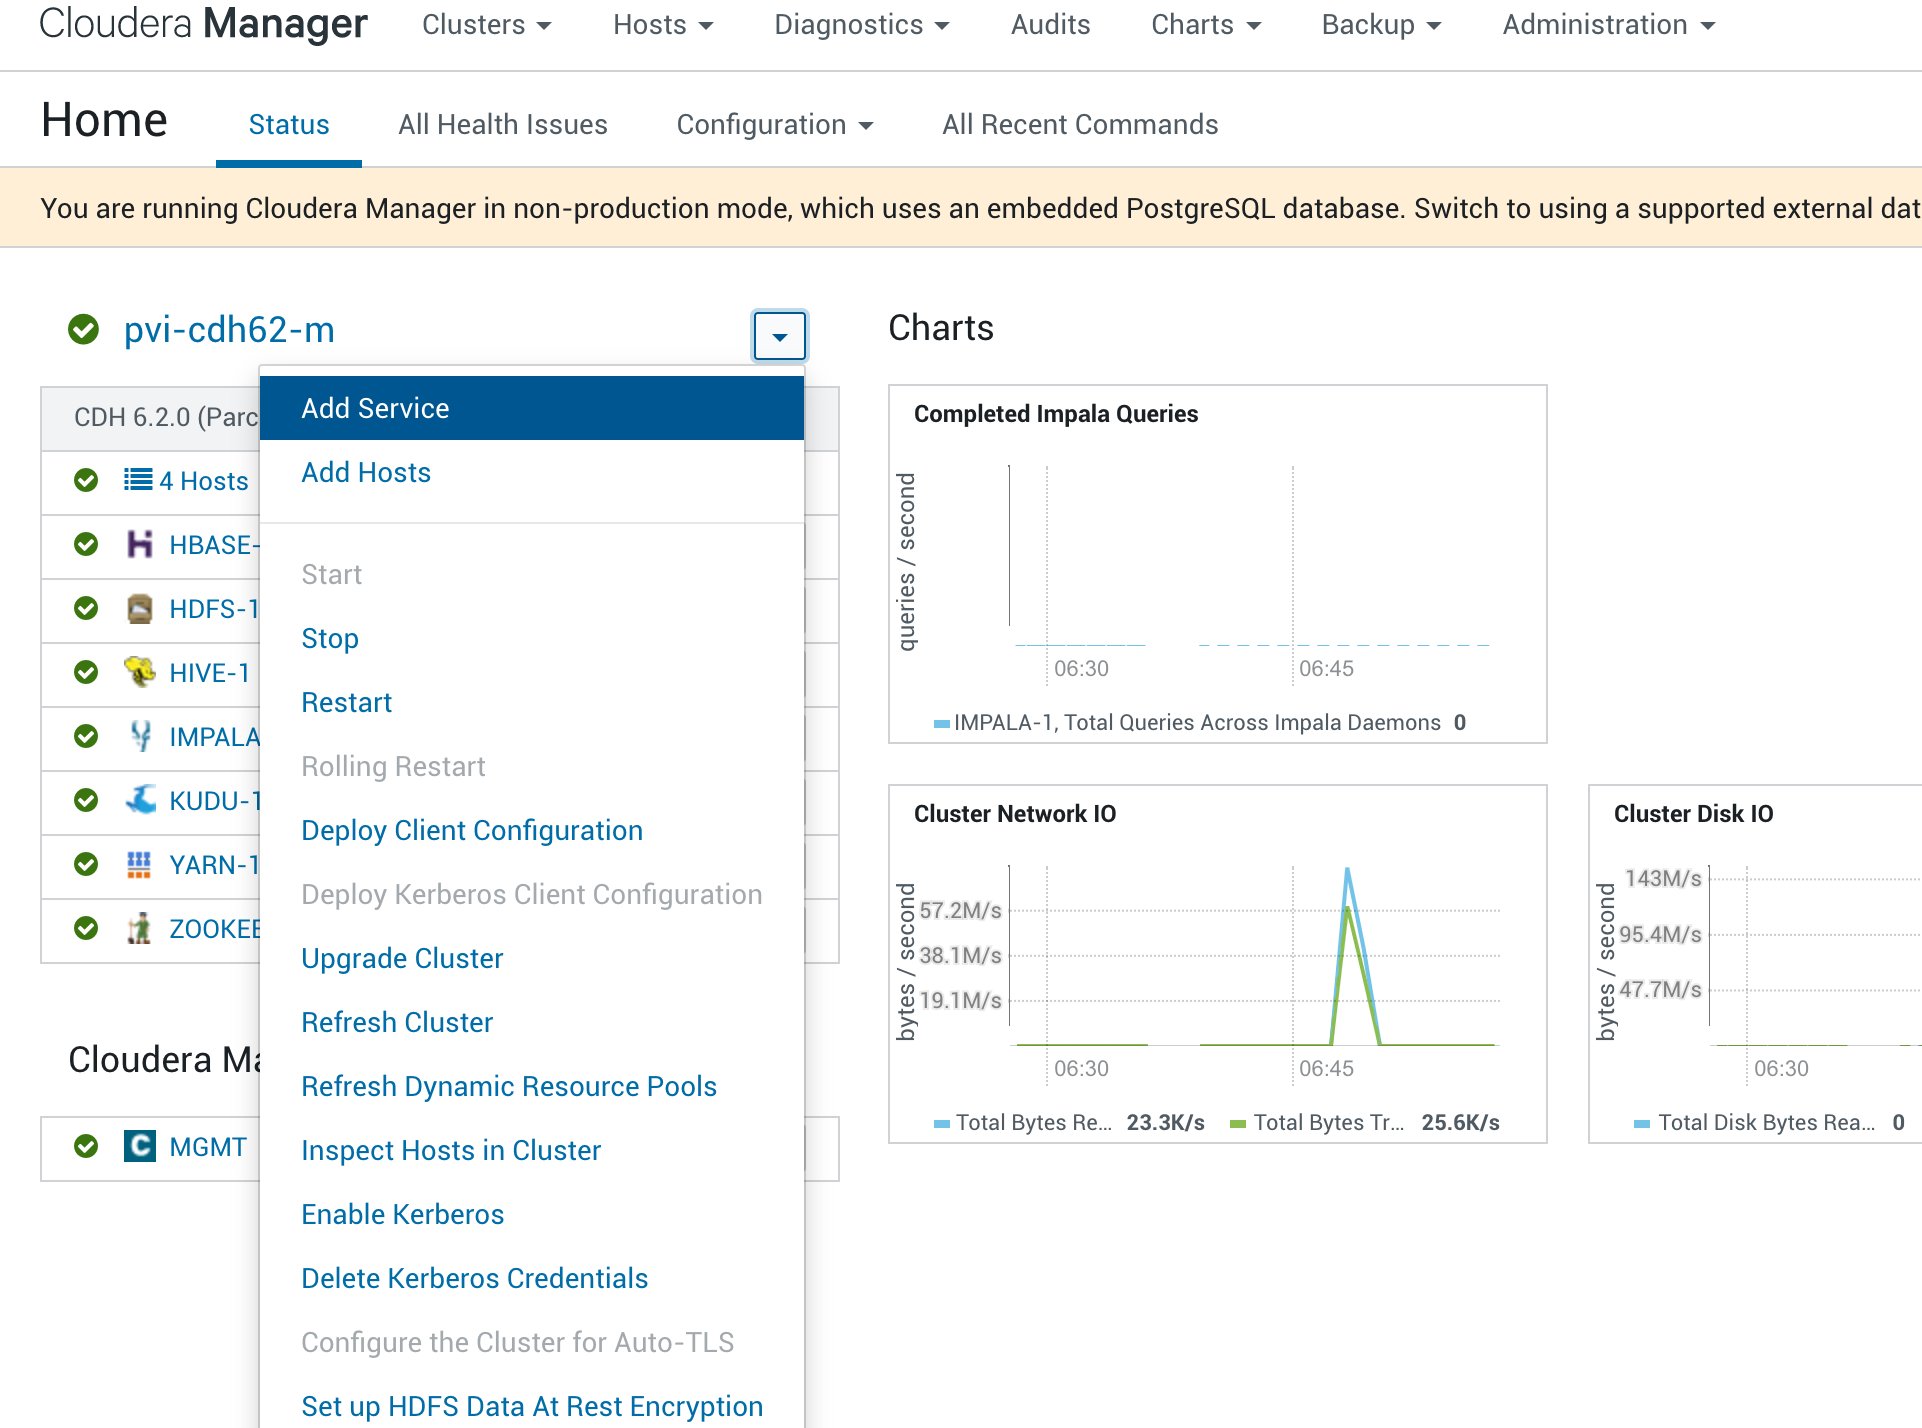Click the Impala service icon

click(140, 736)
